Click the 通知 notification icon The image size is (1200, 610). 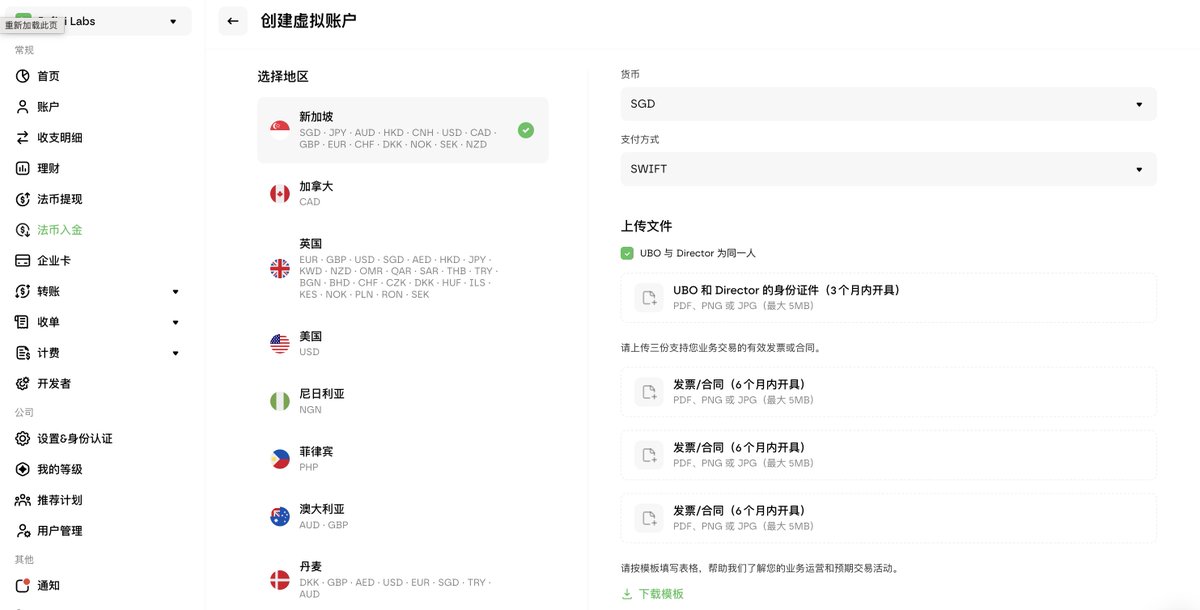pos(23,585)
